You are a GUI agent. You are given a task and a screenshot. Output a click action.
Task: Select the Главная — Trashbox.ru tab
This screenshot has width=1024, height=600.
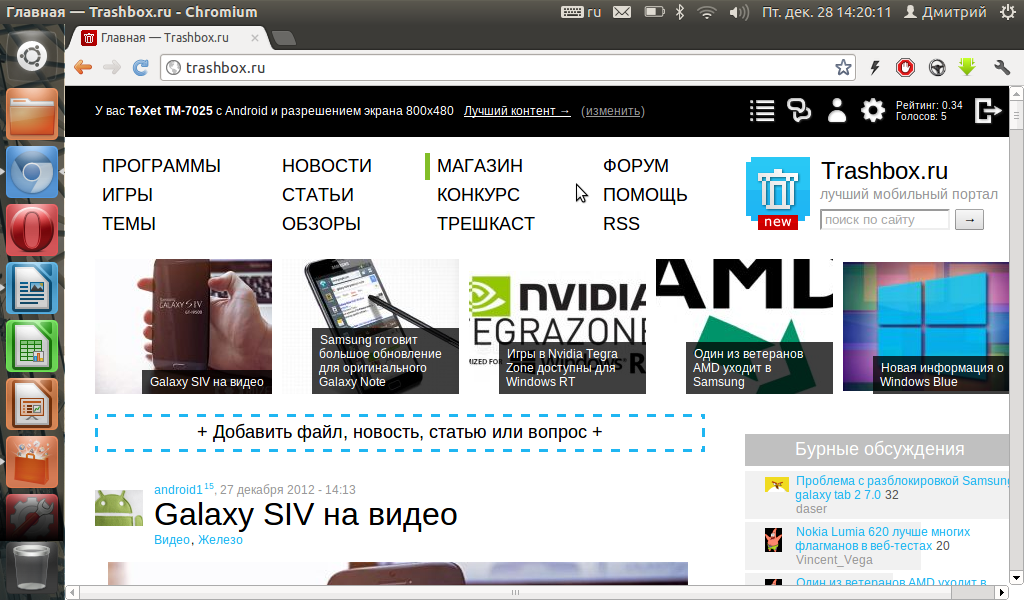point(163,38)
